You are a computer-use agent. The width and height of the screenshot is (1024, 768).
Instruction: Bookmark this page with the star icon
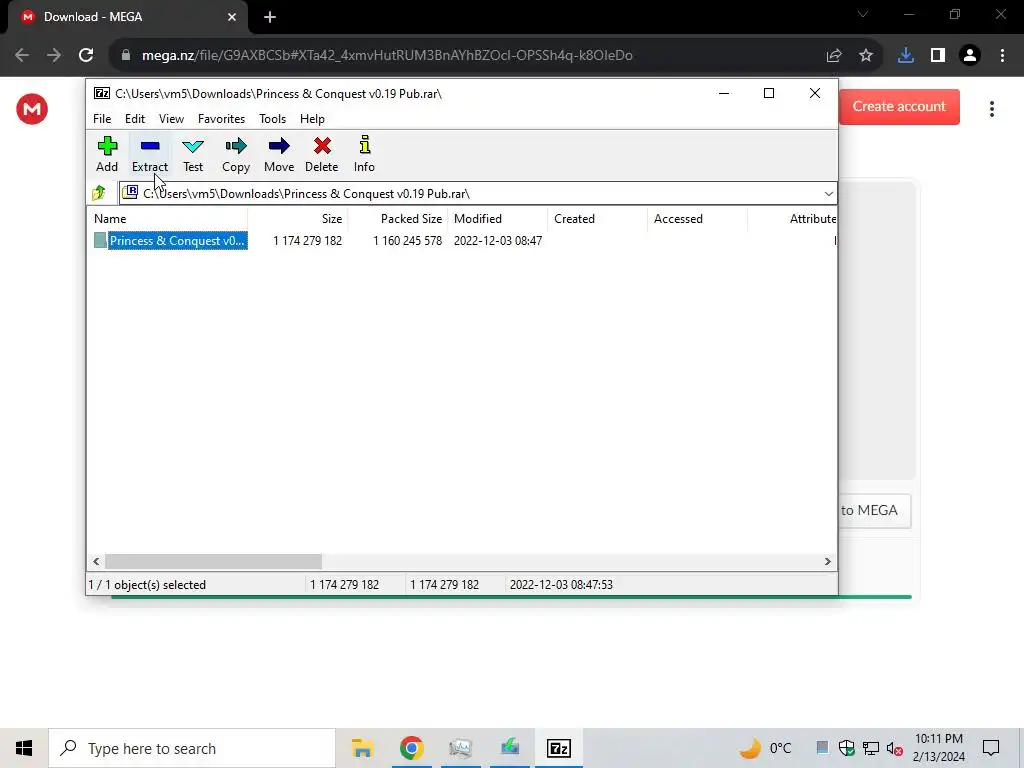[866, 56]
